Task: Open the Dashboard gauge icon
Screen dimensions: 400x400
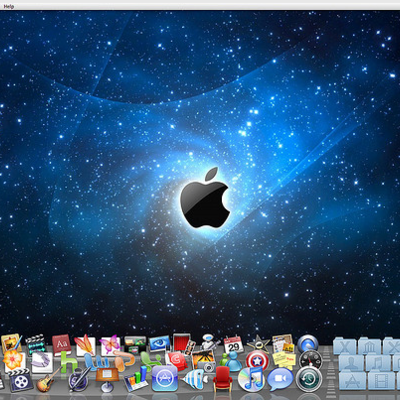Action: 310,360
